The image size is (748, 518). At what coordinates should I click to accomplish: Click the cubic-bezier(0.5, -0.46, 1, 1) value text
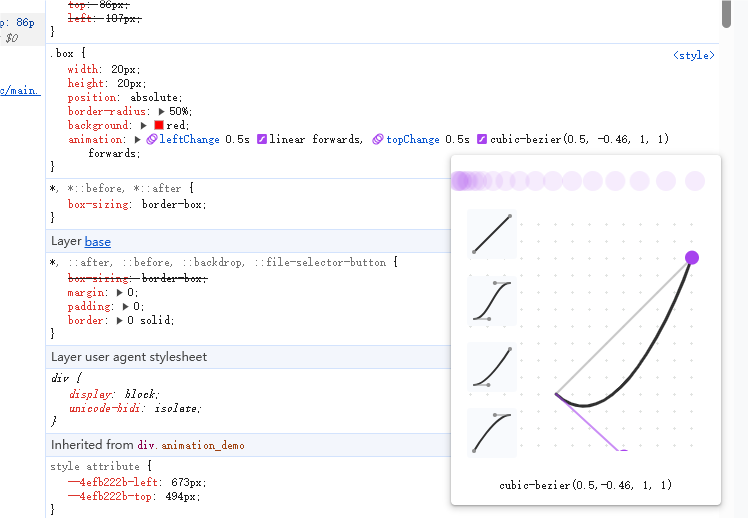click(580, 139)
